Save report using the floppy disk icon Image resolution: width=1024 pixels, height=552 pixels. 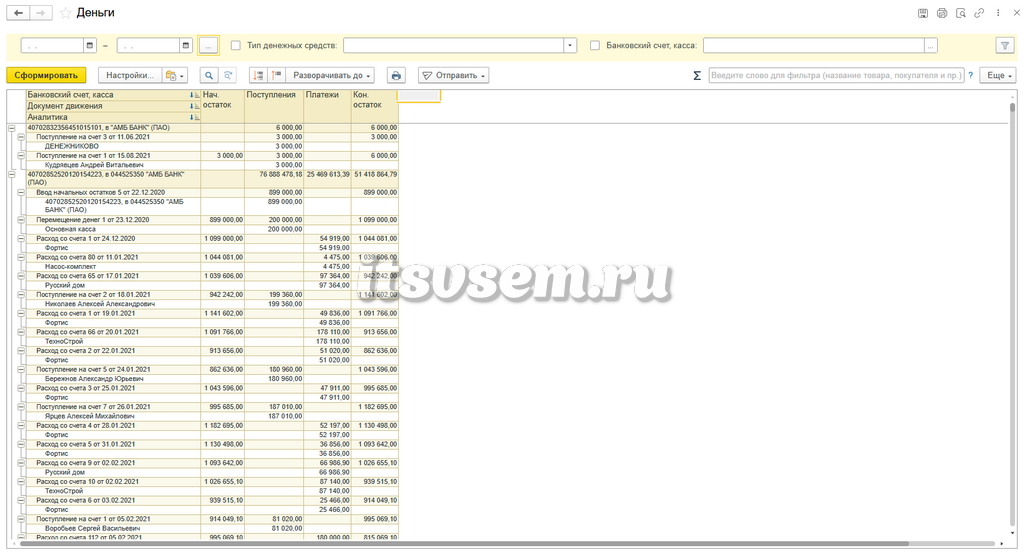(x=923, y=13)
